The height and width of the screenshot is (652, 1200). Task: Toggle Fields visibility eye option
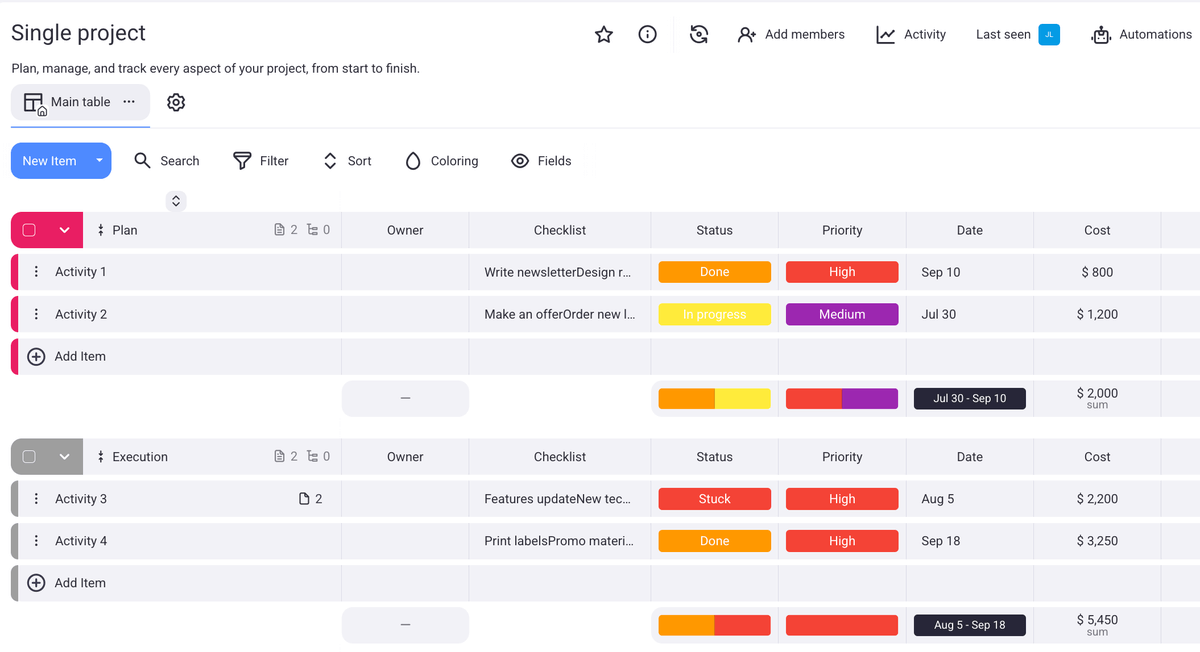tap(520, 161)
